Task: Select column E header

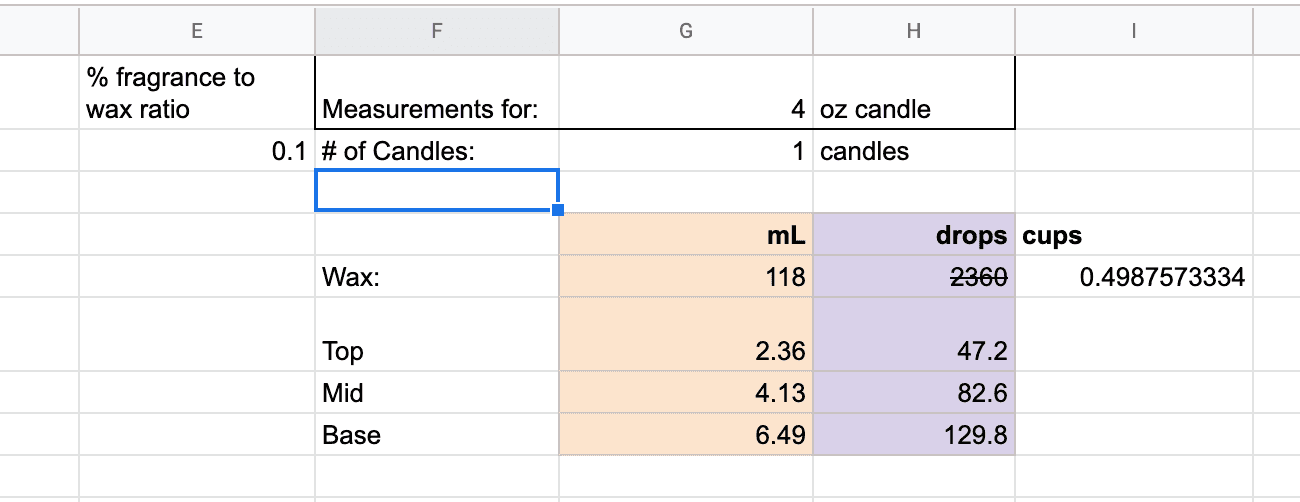Action: coord(196,31)
